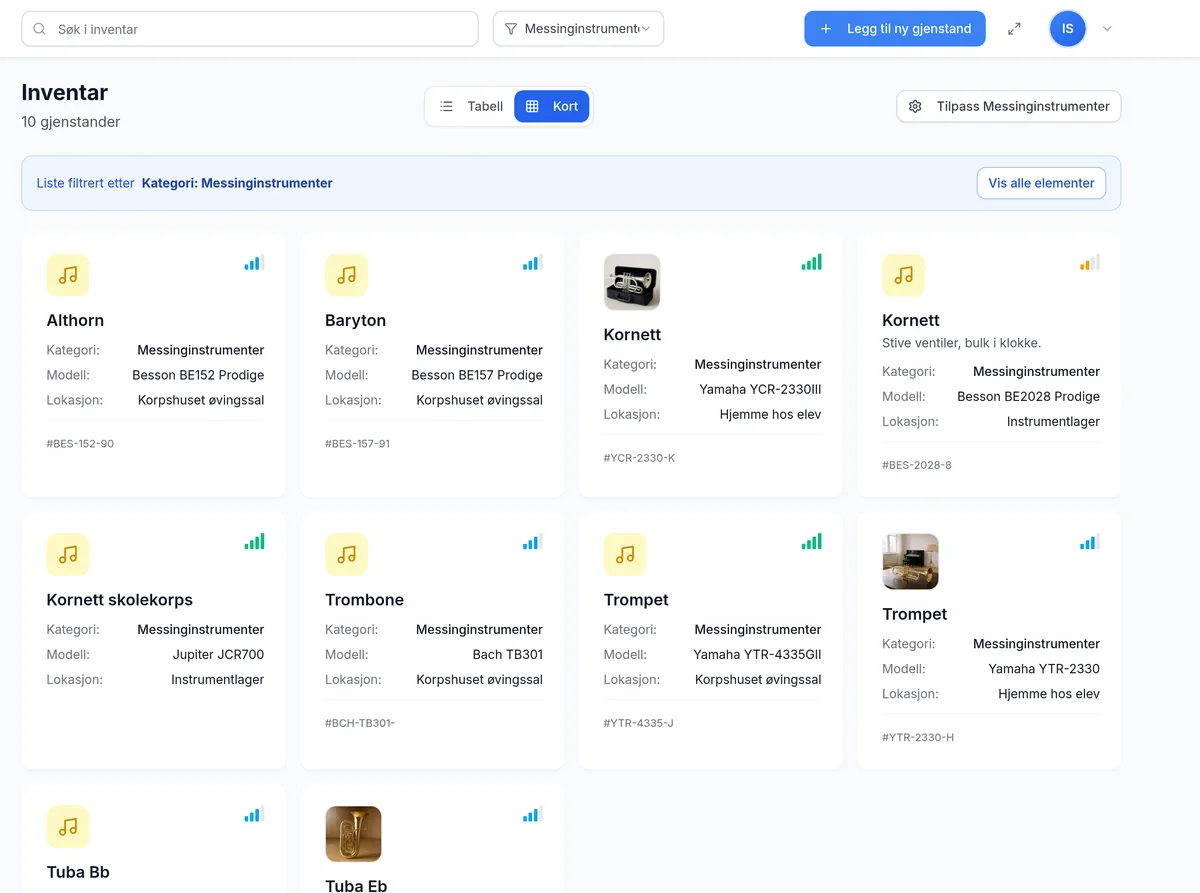Click Vis alle elementer to clear filter
Viewport: 1200px width, 893px height.
1041,183
